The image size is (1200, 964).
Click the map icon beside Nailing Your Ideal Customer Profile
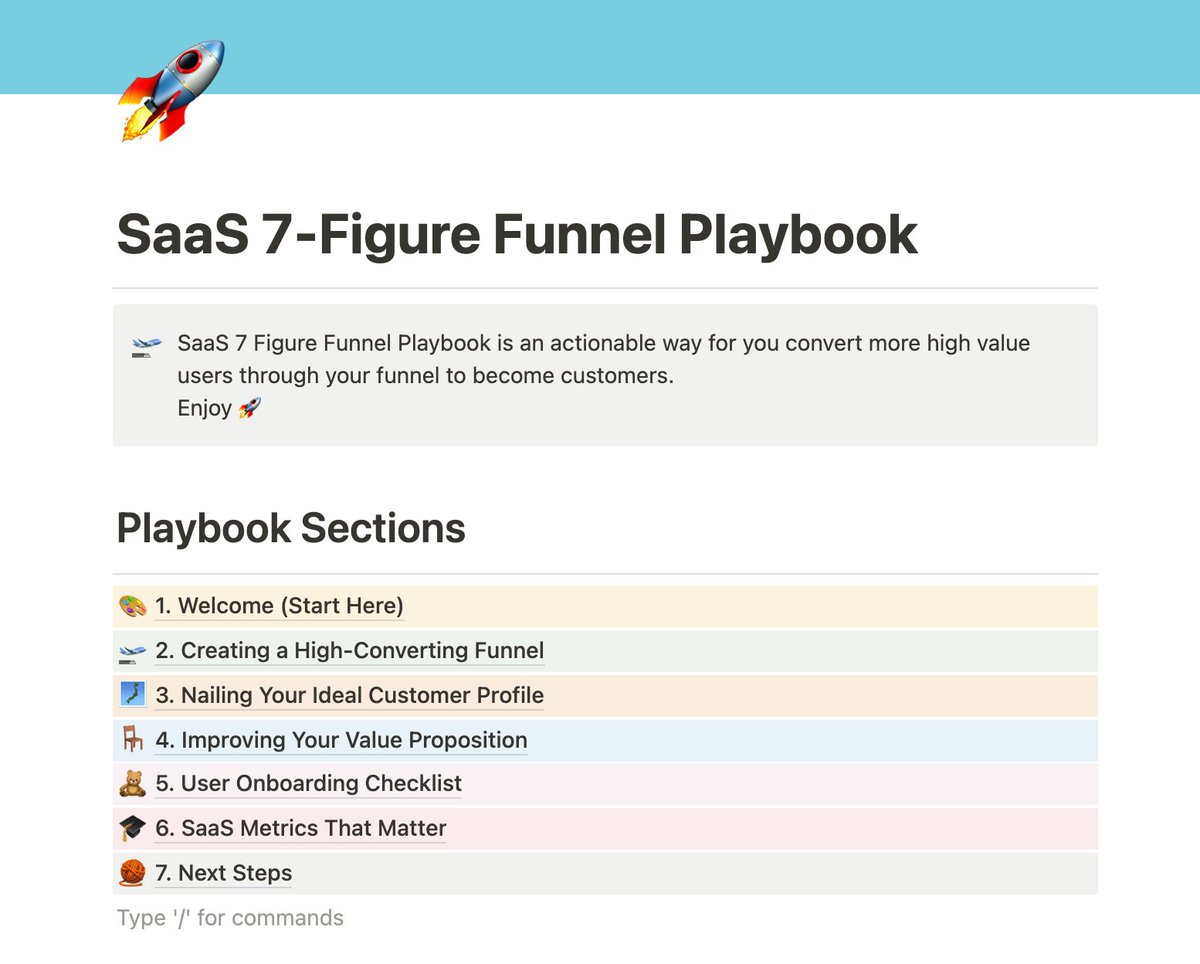(x=133, y=695)
